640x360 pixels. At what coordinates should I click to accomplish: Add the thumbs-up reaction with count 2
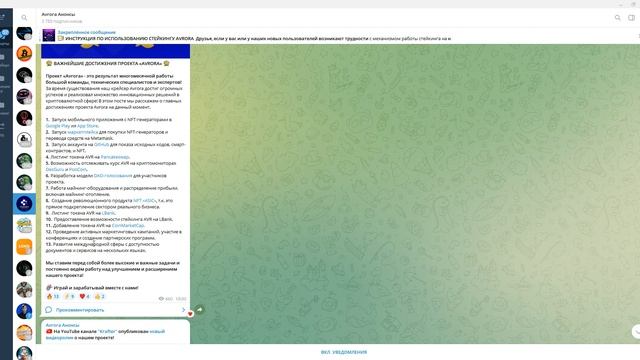click(100, 296)
